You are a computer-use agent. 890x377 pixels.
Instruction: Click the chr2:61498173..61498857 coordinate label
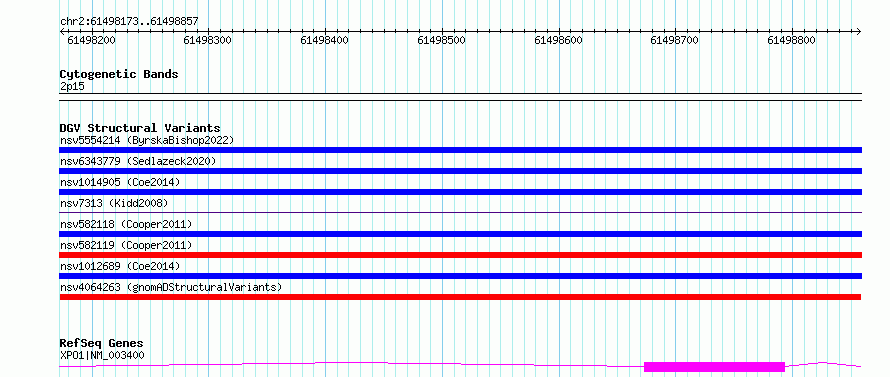[x=129, y=22]
